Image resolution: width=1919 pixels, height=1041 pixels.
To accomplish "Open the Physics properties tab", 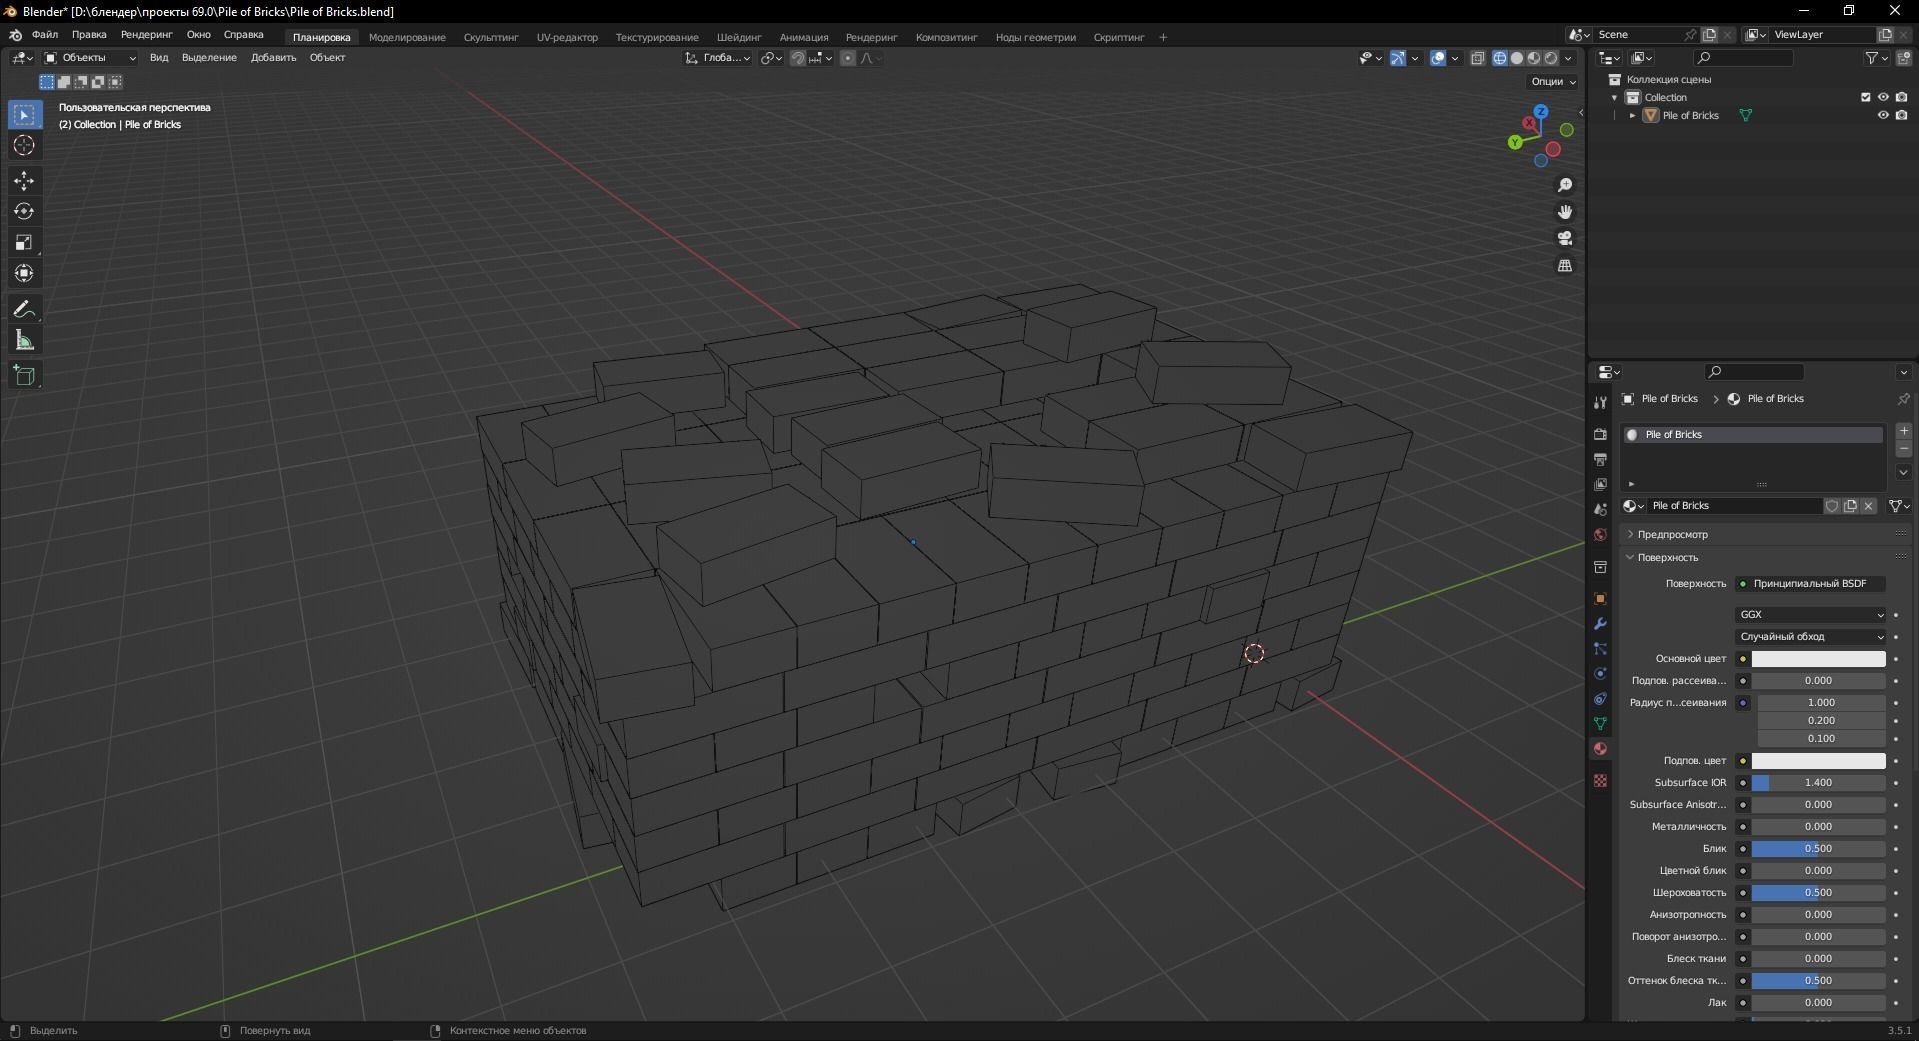I will [x=1600, y=674].
